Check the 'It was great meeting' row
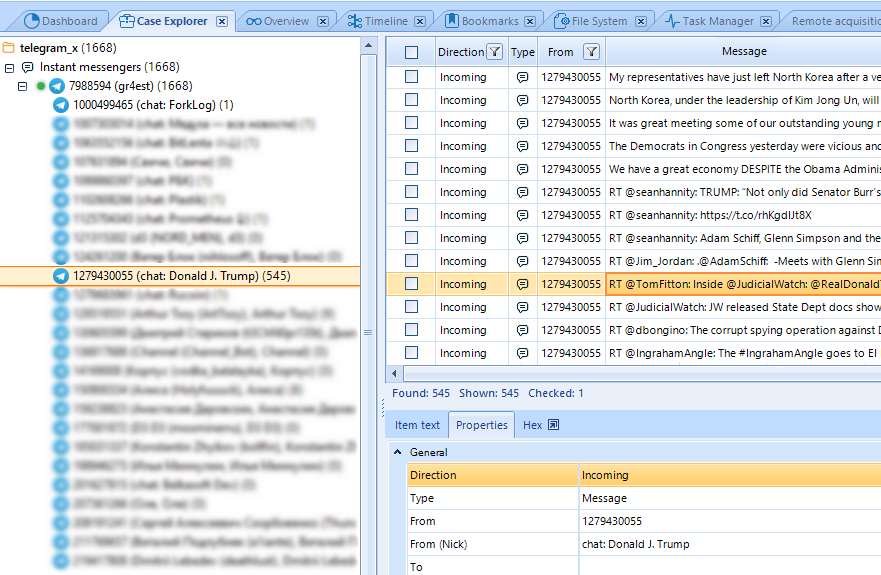This screenshot has height=575, width=881. click(411, 123)
